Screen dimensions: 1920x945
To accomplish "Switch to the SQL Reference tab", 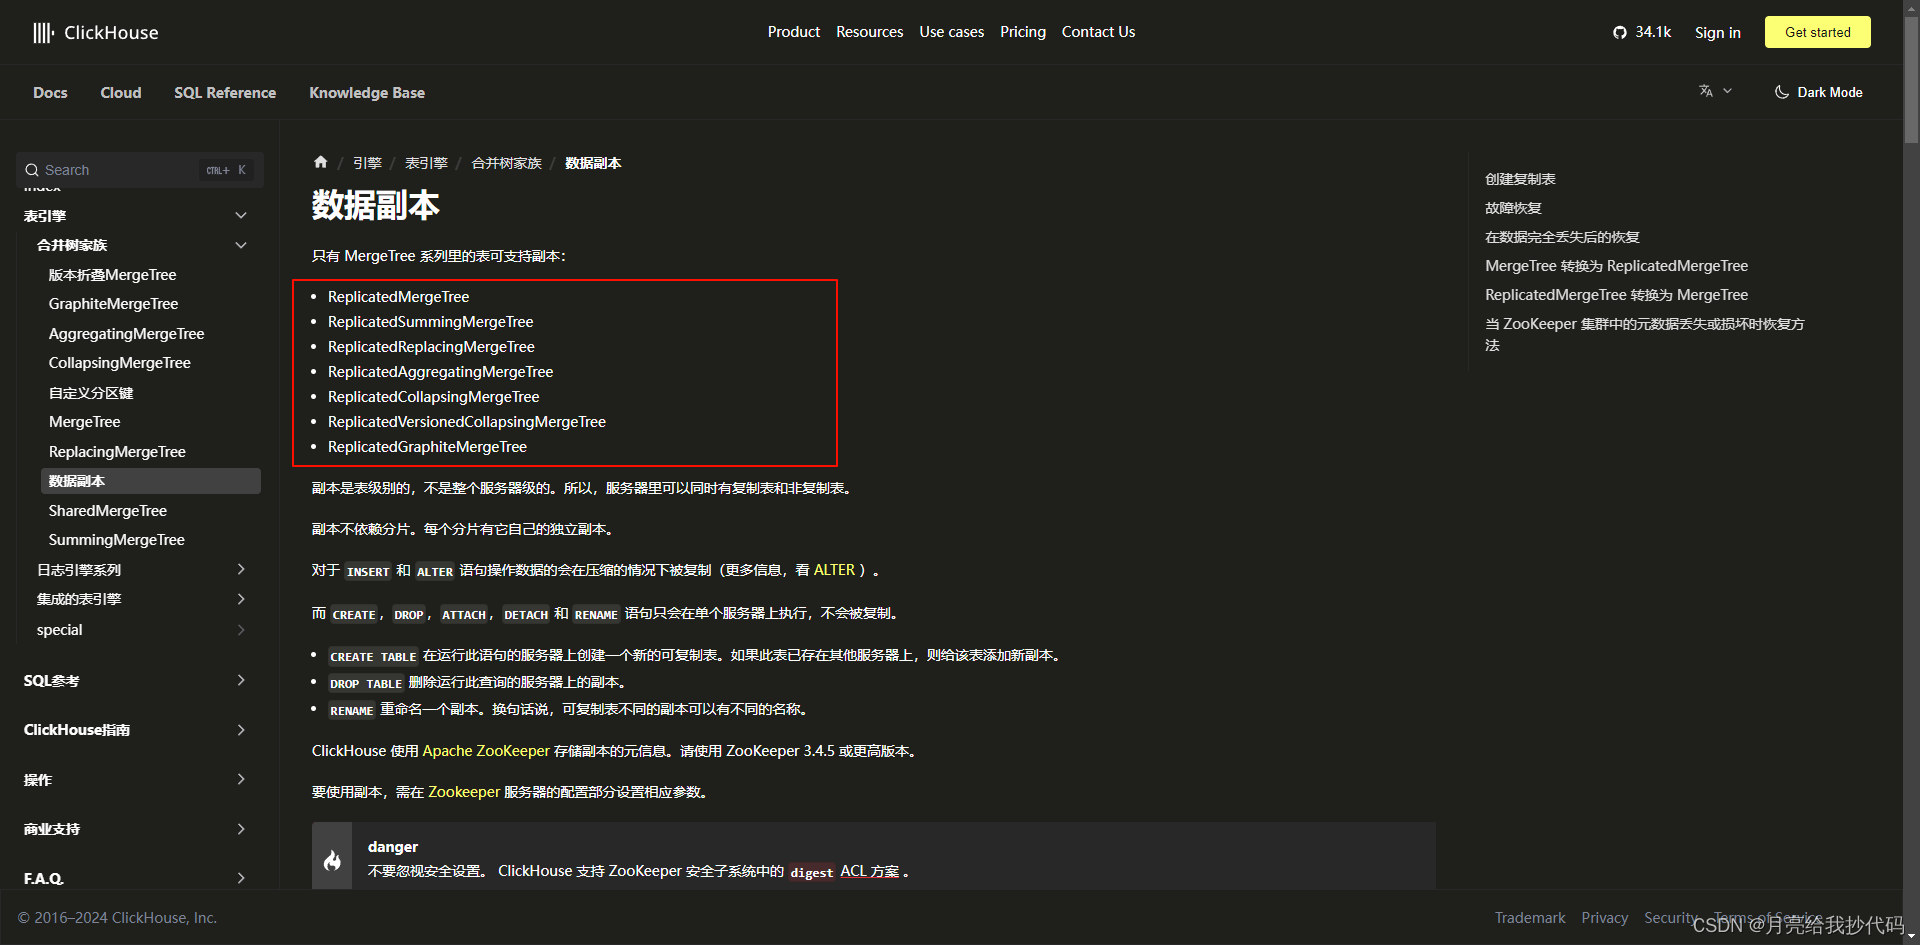I will [225, 92].
